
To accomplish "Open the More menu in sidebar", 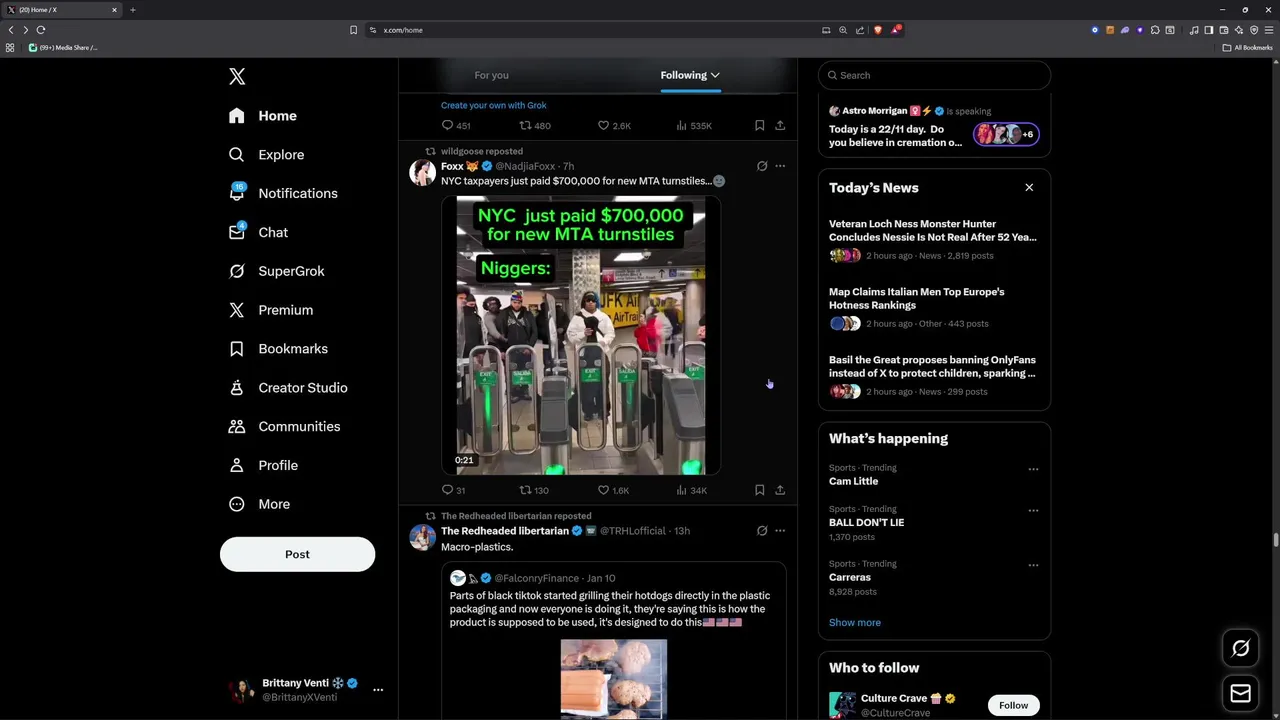I will click(259, 504).
